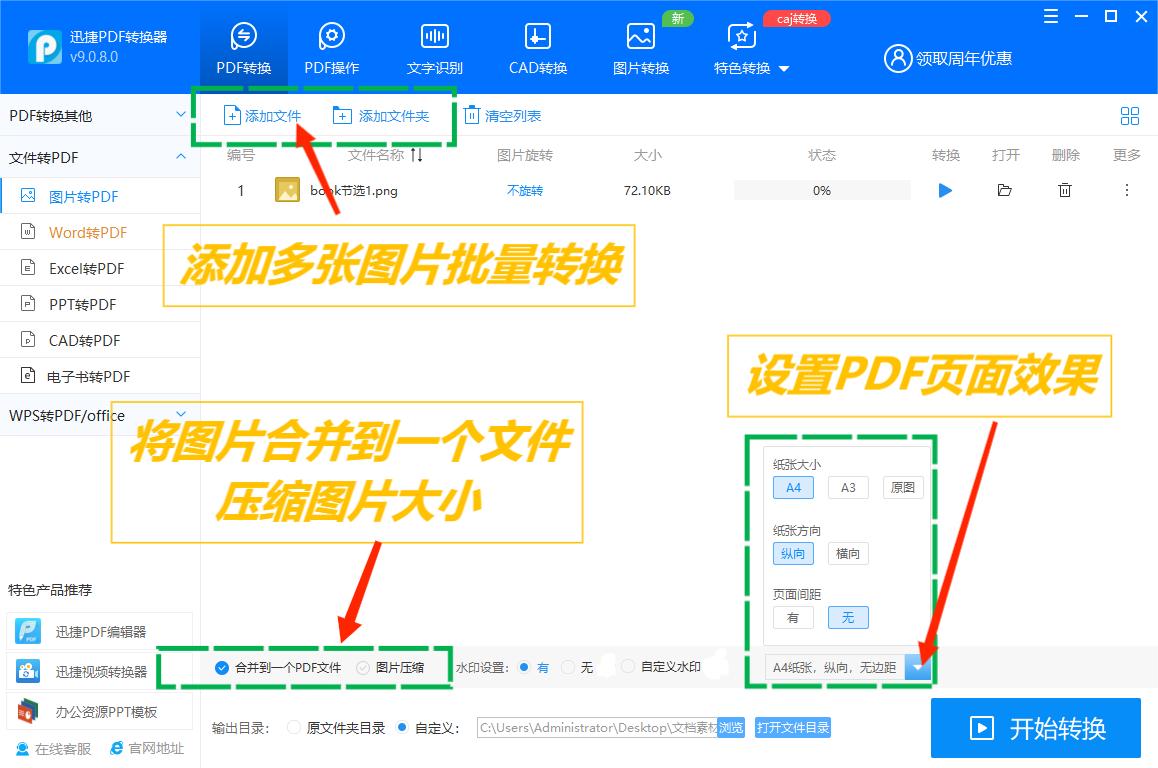Open the A4纸张，纵向，无边距 dropdown
The height and width of the screenshot is (768, 1158).
(x=917, y=667)
